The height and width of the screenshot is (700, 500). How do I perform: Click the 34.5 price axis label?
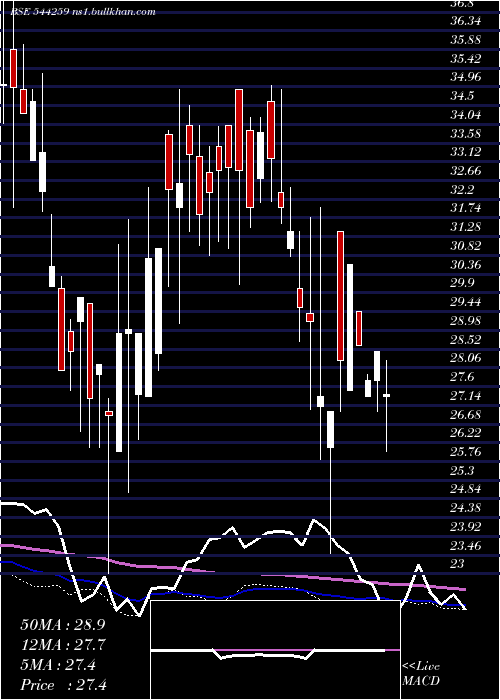[x=462, y=96]
